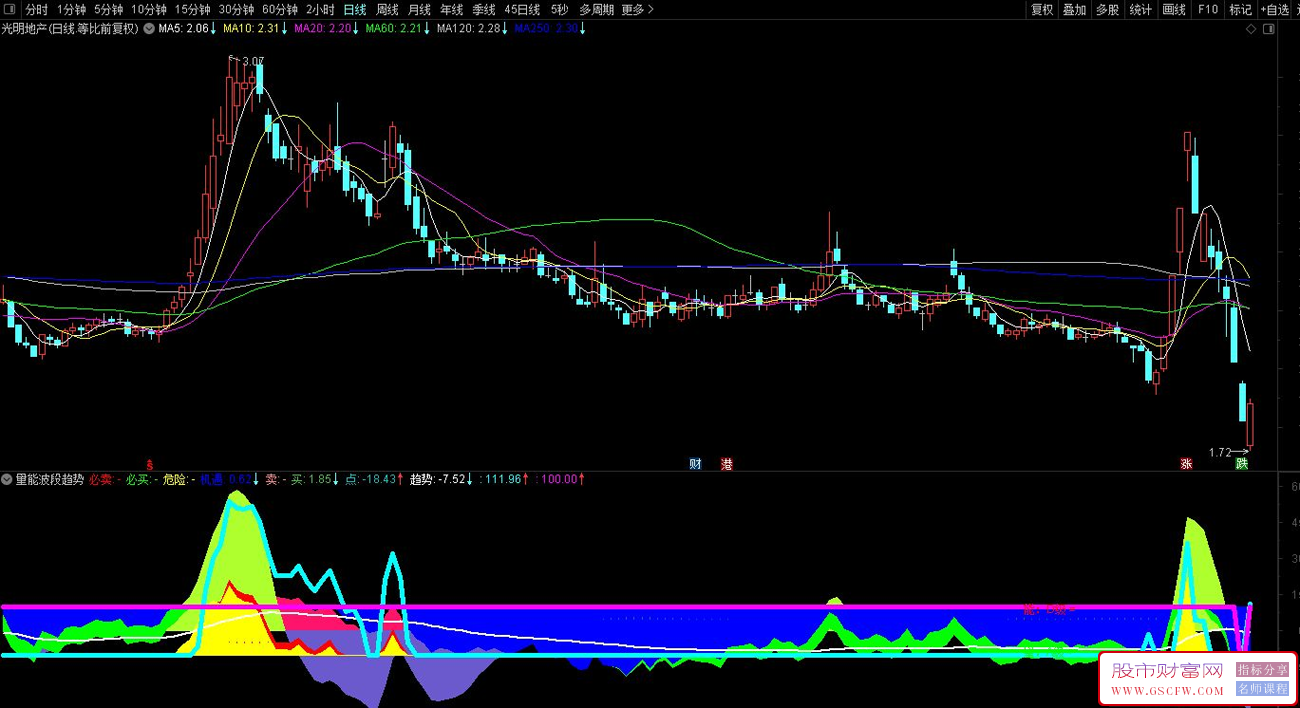Switch to 月线 monthly chart
The width and height of the screenshot is (1300, 708).
coord(419,9)
